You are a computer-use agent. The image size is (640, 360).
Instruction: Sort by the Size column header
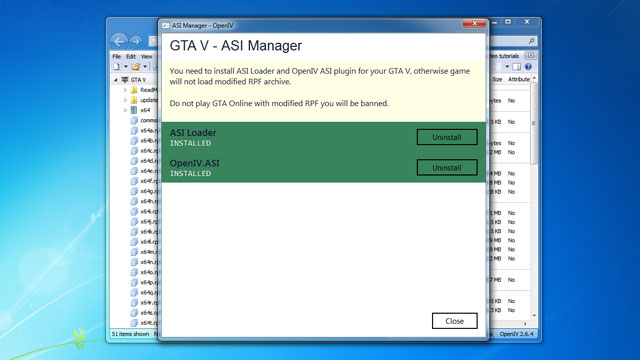[497, 79]
